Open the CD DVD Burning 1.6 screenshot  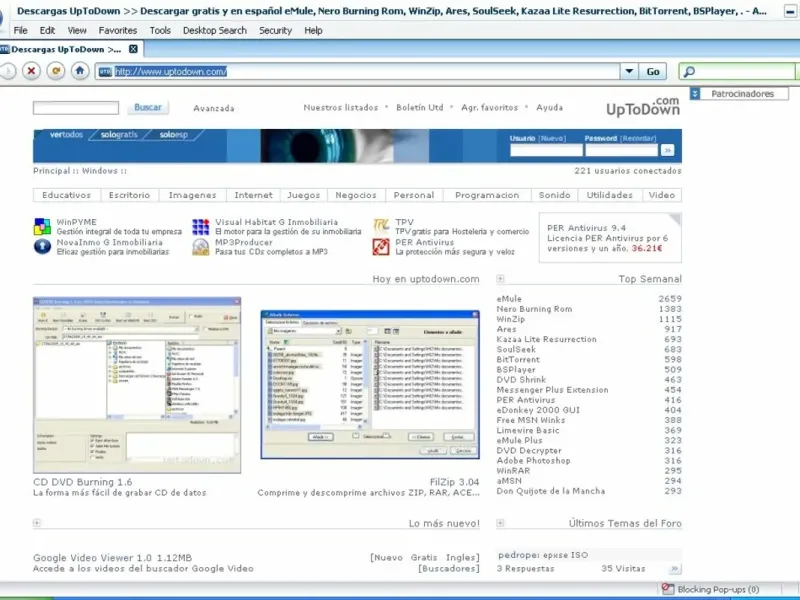tap(137, 385)
